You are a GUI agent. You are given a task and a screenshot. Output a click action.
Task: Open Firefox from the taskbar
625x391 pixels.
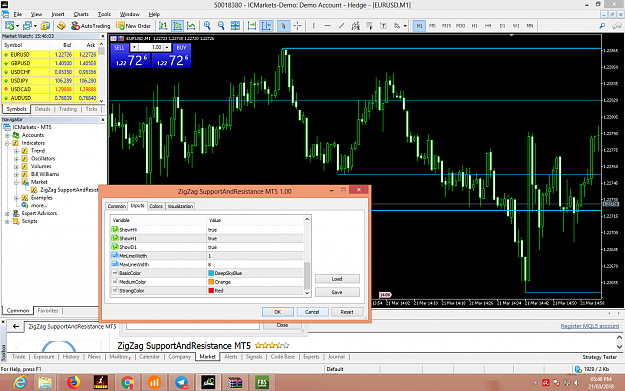coord(73,383)
